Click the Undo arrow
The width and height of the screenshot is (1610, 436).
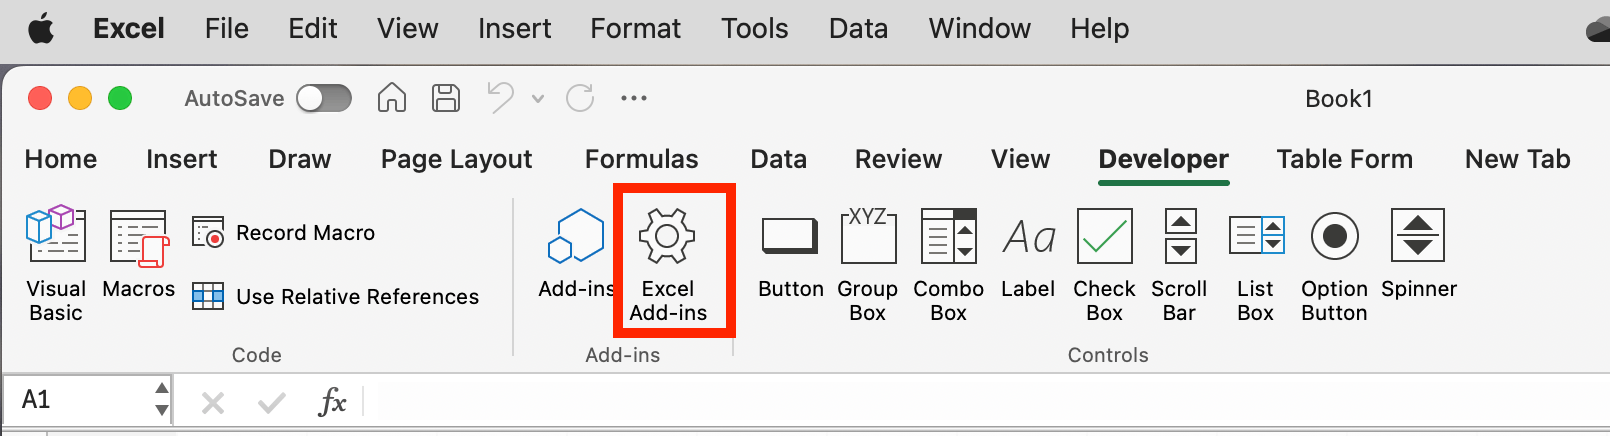pos(501,98)
